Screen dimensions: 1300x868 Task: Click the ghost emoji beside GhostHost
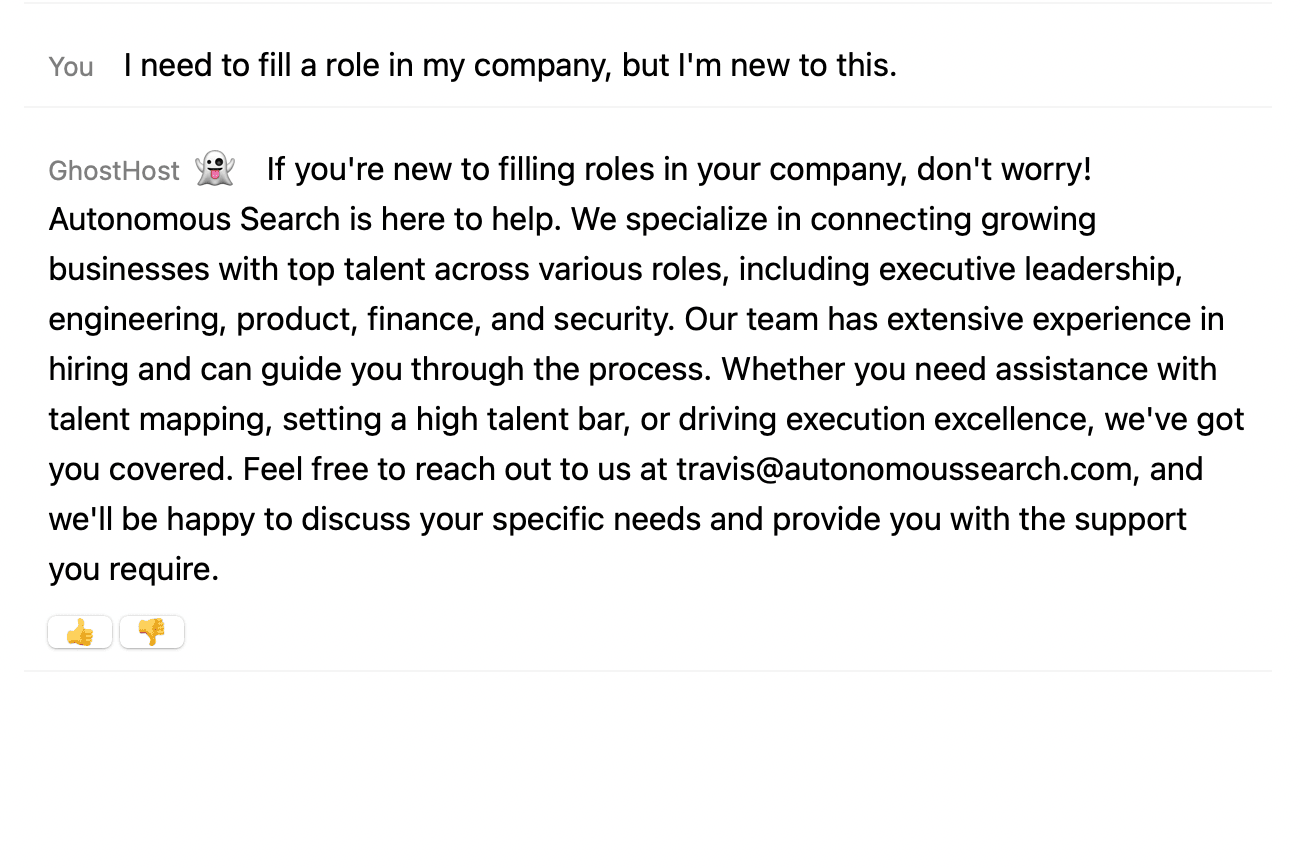(215, 168)
